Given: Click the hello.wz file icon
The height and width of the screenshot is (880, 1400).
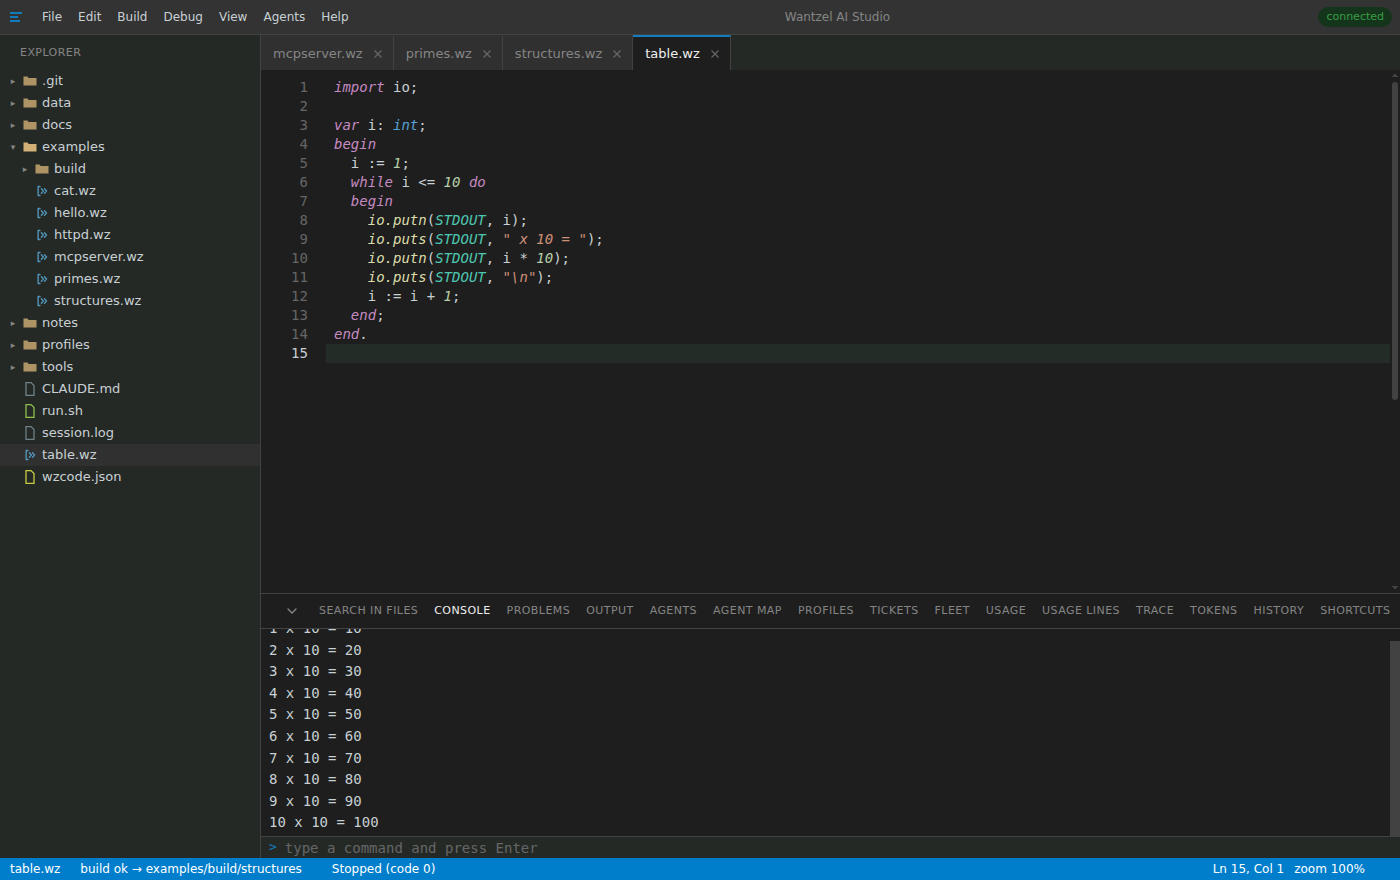Looking at the screenshot, I should [42, 213].
